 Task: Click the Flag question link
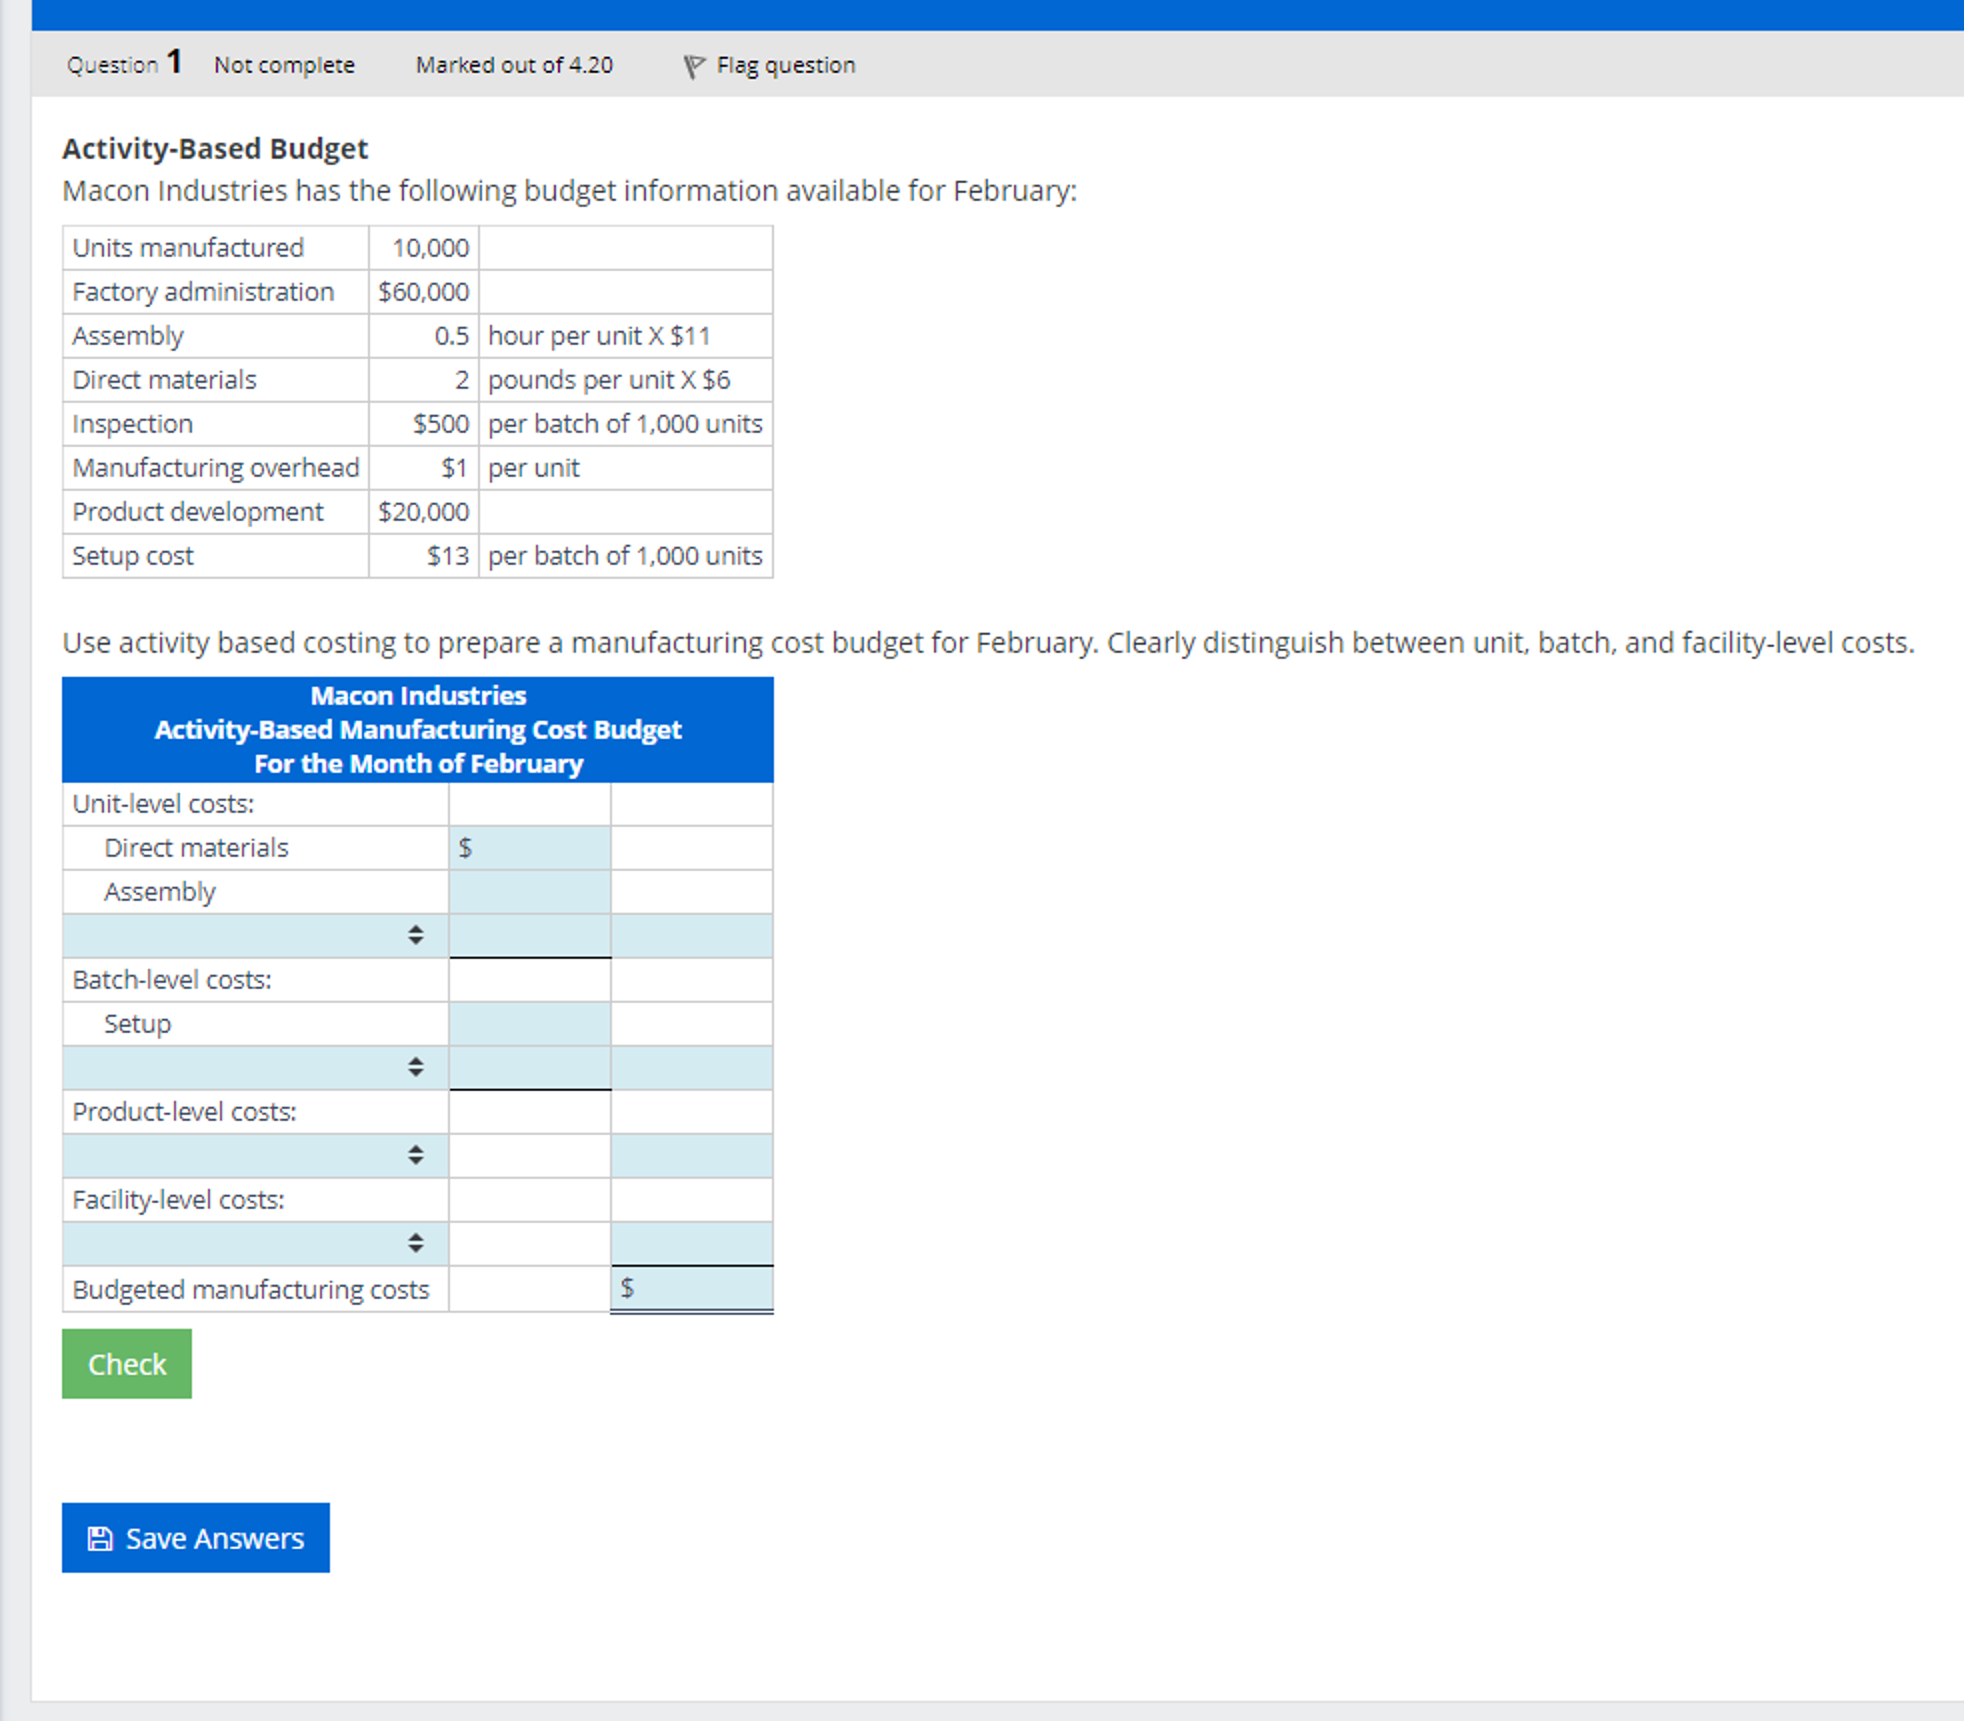tap(785, 66)
